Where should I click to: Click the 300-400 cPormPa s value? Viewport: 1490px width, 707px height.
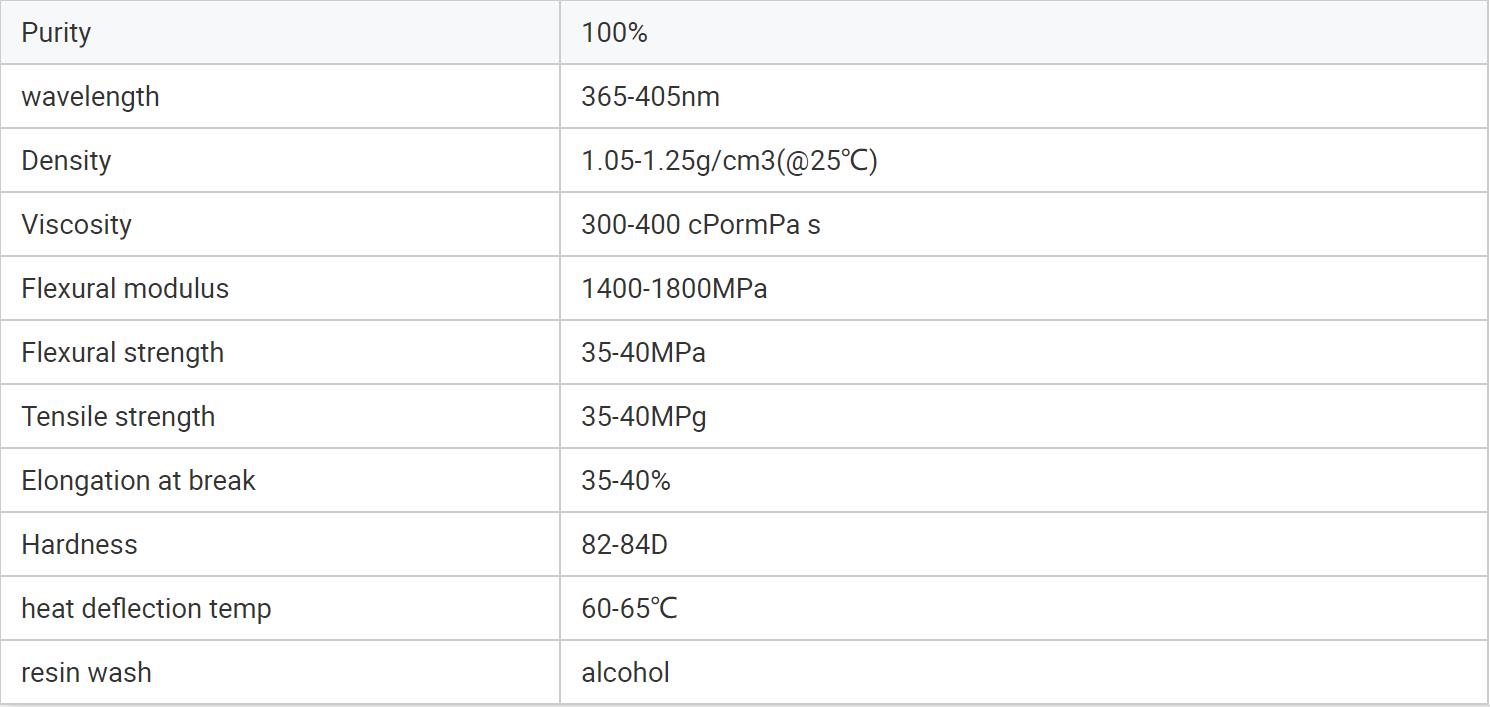pyautogui.click(x=700, y=225)
